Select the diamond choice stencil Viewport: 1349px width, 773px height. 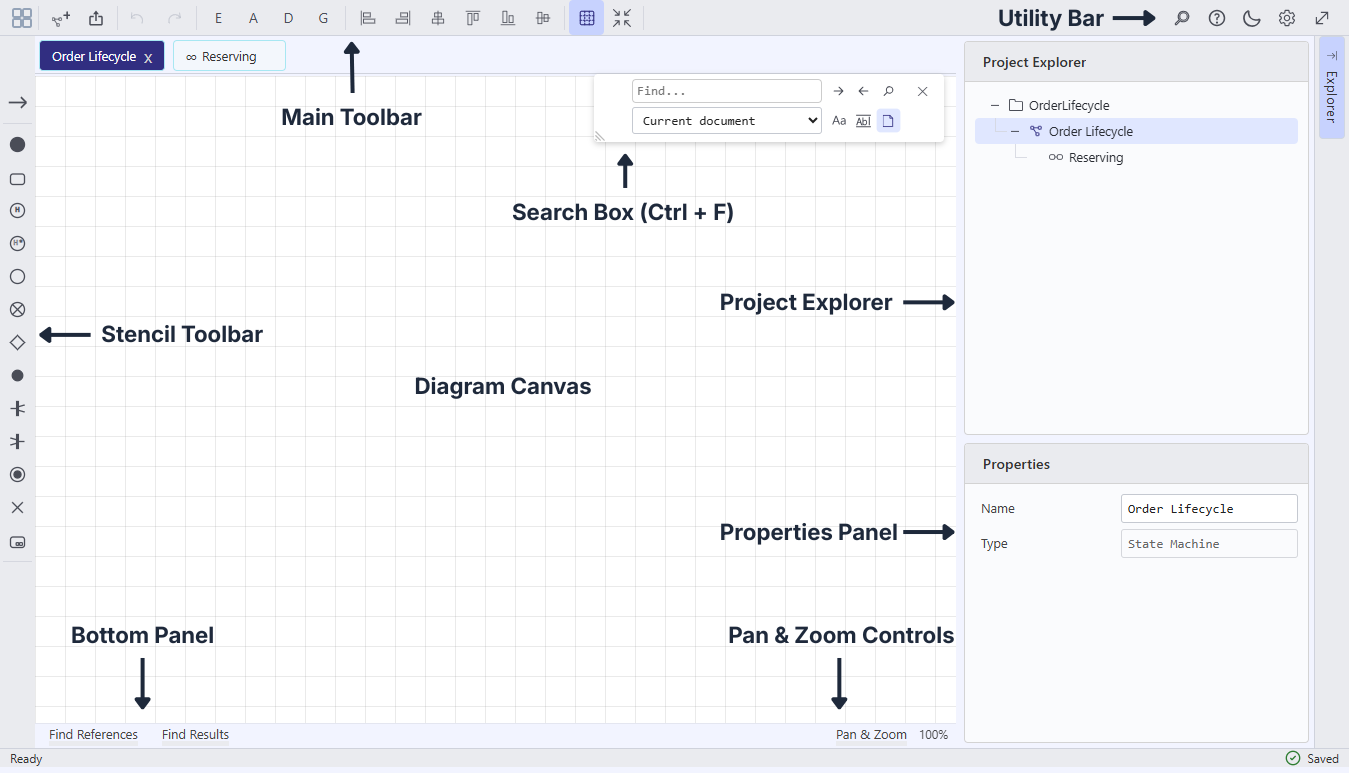coord(17,343)
